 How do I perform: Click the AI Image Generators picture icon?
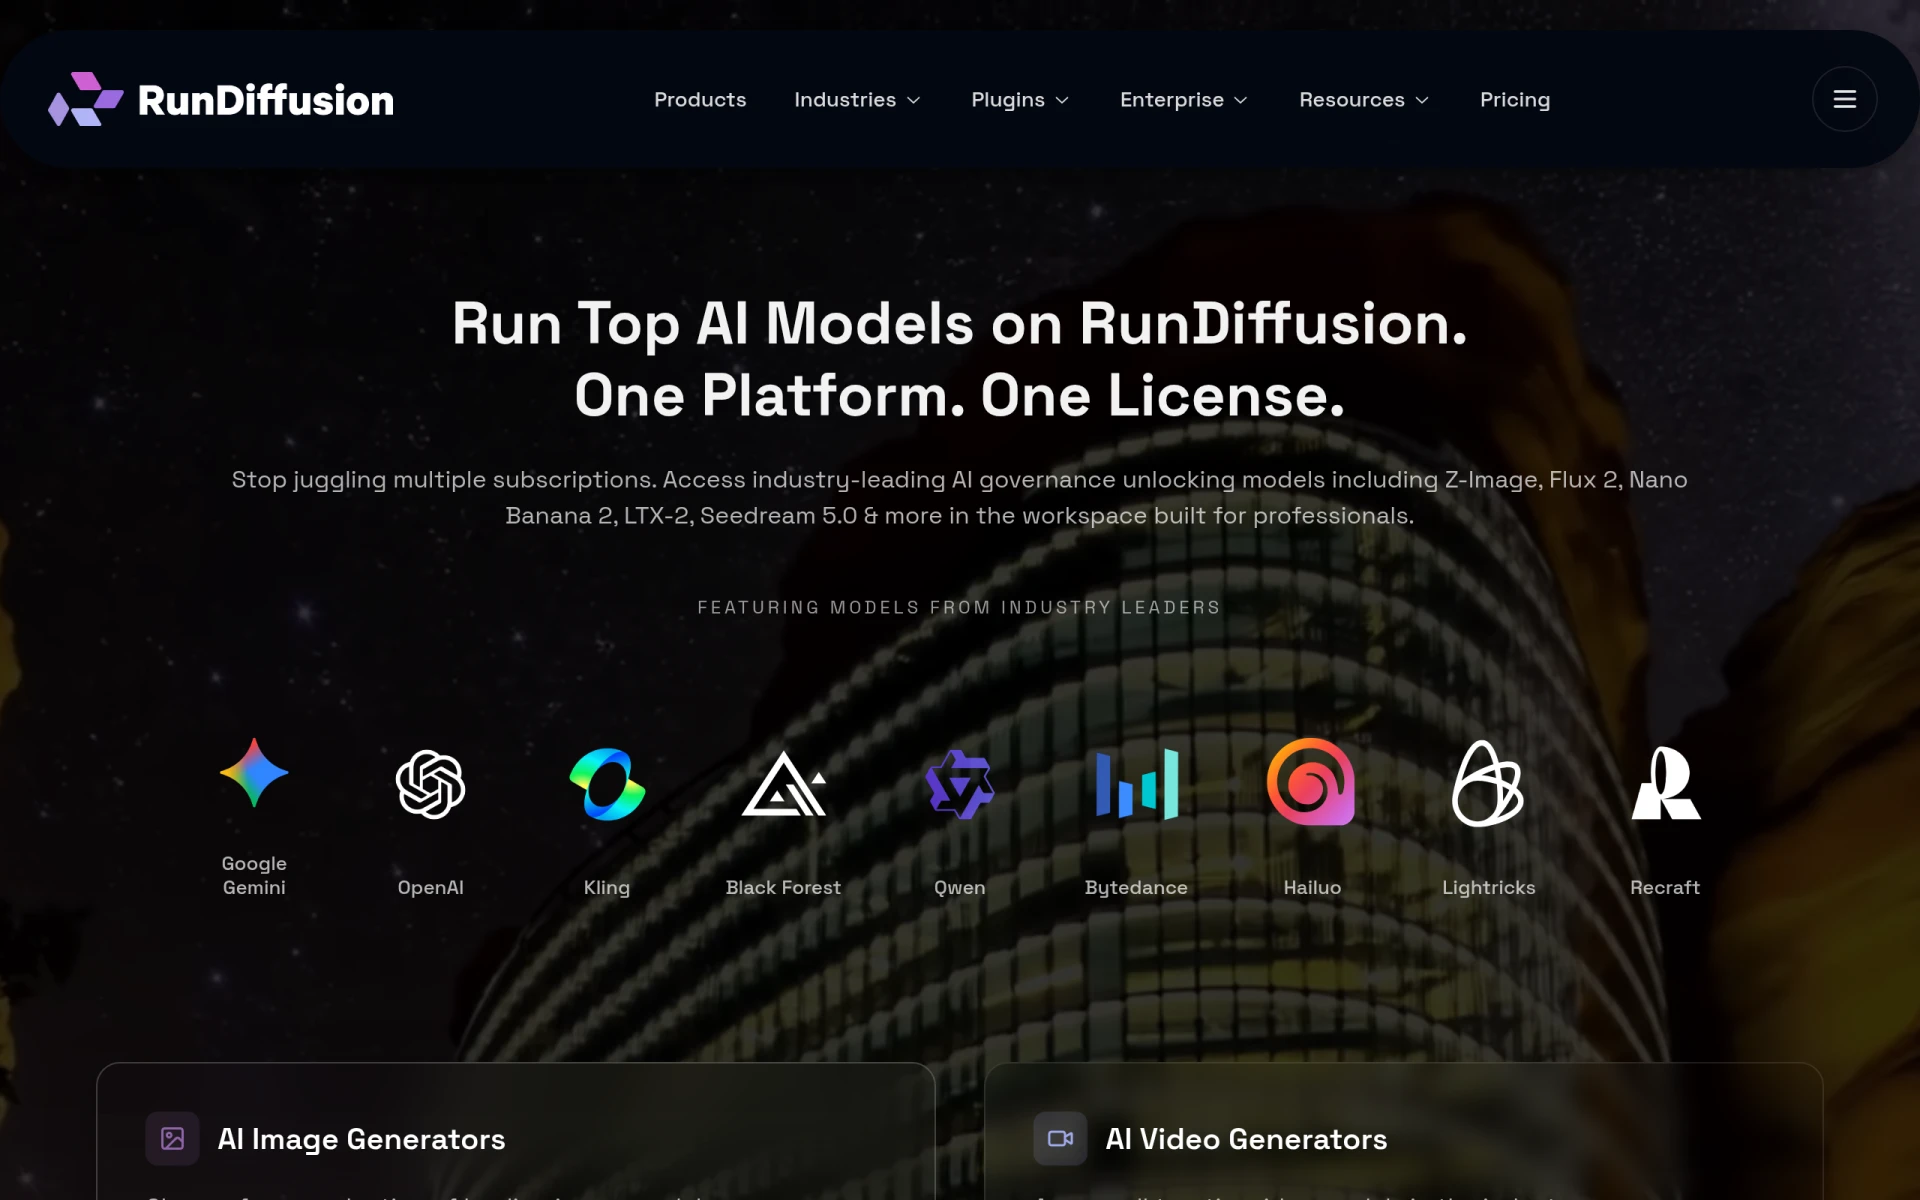tap(172, 1138)
